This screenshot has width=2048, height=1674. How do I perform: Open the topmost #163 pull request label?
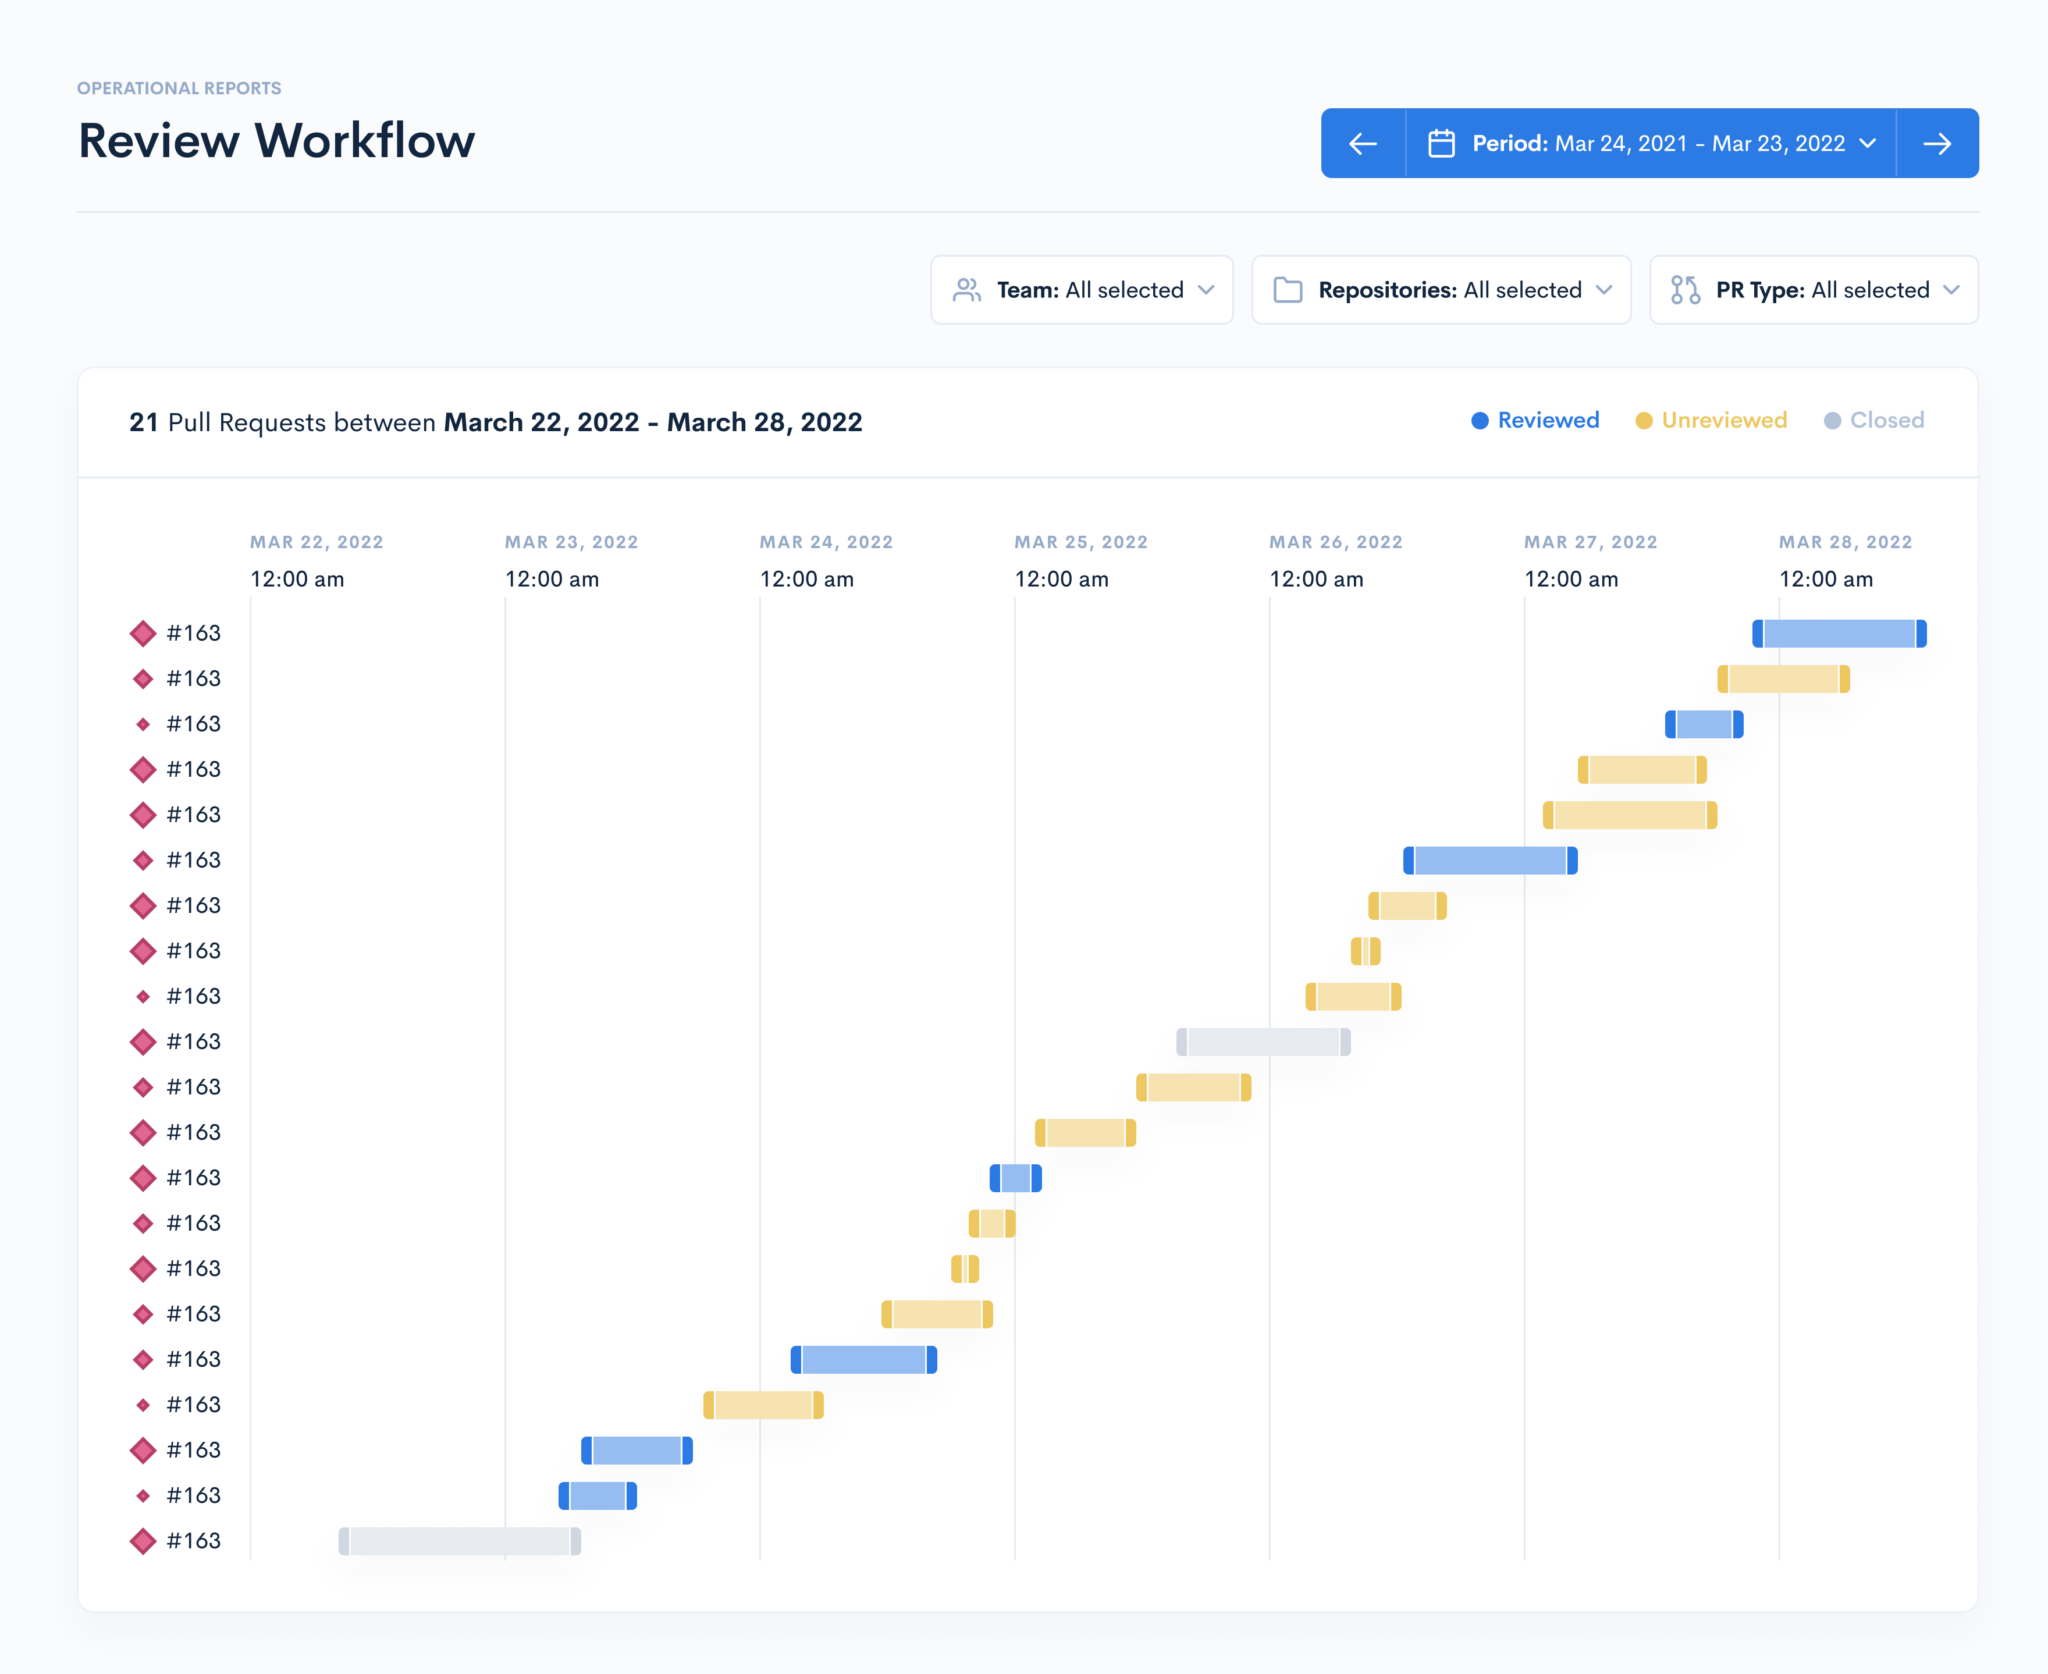[x=193, y=632]
